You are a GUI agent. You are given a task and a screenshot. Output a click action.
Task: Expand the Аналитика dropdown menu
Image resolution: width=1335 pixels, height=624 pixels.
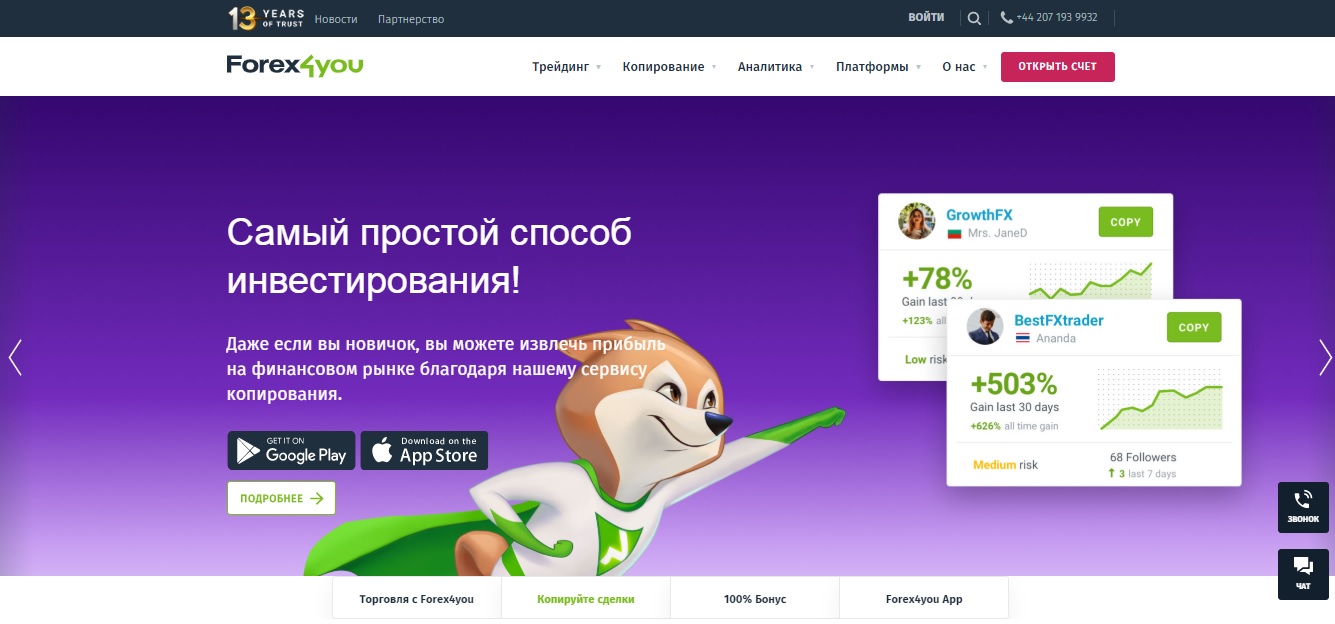point(775,67)
